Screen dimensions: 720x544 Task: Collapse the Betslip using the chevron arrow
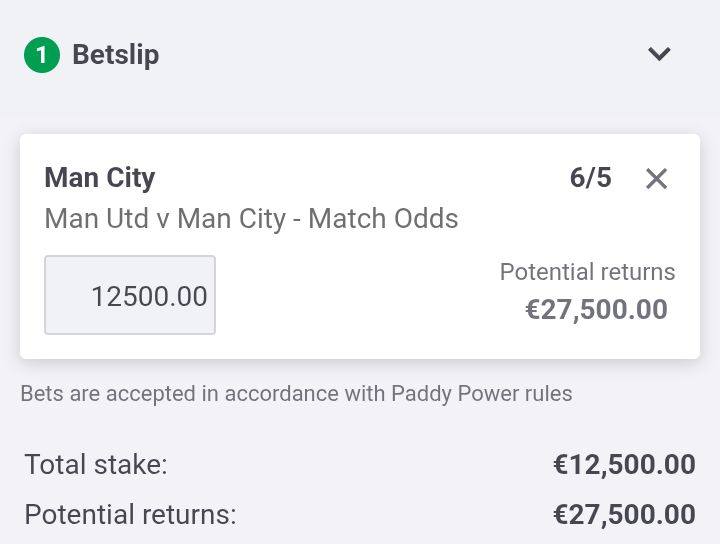pyautogui.click(x=659, y=54)
